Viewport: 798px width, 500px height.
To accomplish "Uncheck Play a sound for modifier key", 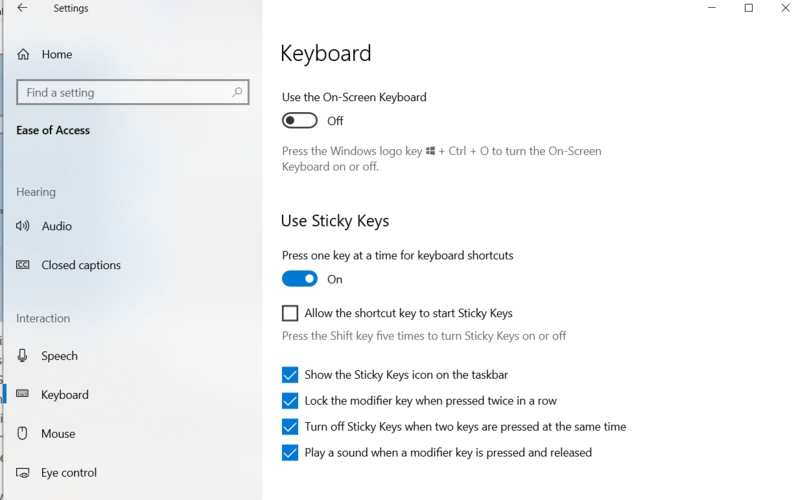I will [x=290, y=453].
